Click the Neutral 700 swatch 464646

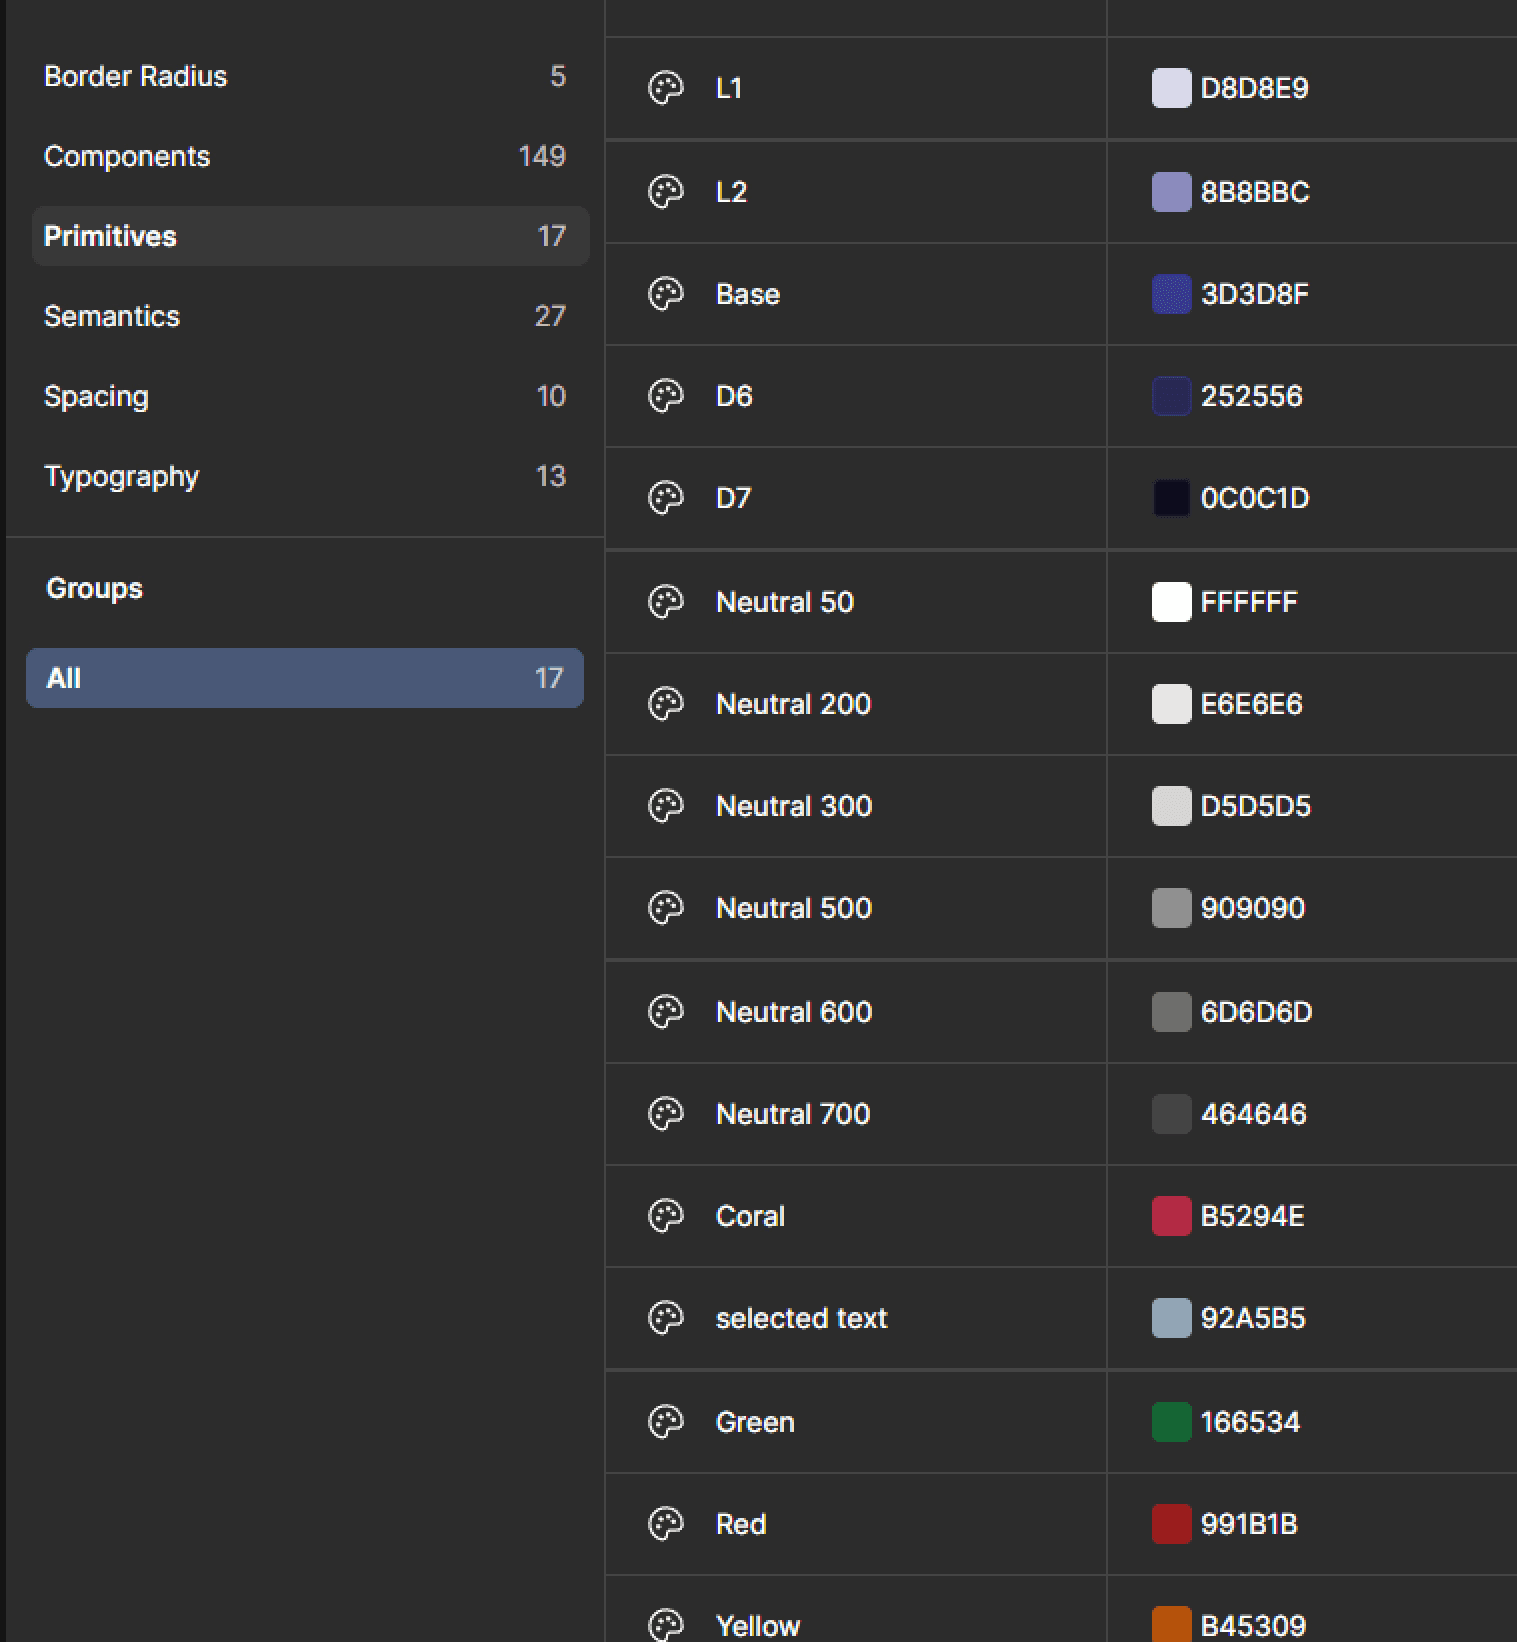point(1172,1114)
